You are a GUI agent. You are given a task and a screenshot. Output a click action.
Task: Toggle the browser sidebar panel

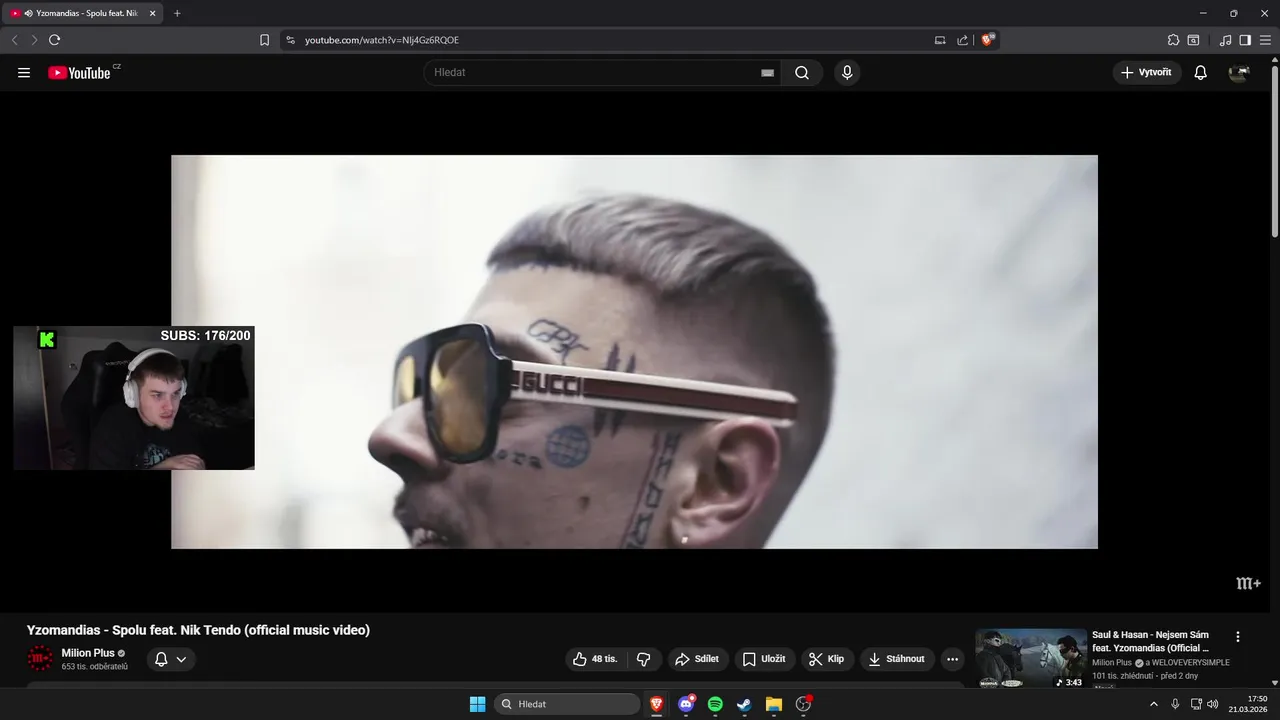[1245, 40]
